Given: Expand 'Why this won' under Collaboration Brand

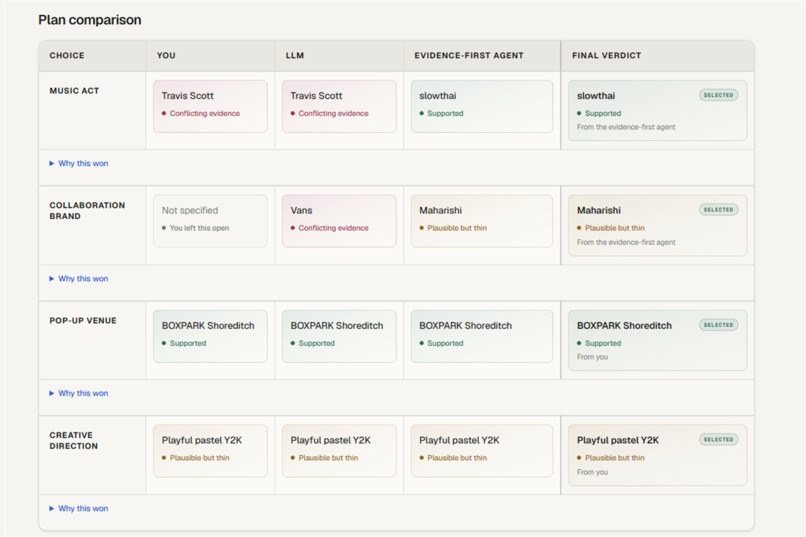Looking at the screenshot, I should pyautogui.click(x=79, y=279).
